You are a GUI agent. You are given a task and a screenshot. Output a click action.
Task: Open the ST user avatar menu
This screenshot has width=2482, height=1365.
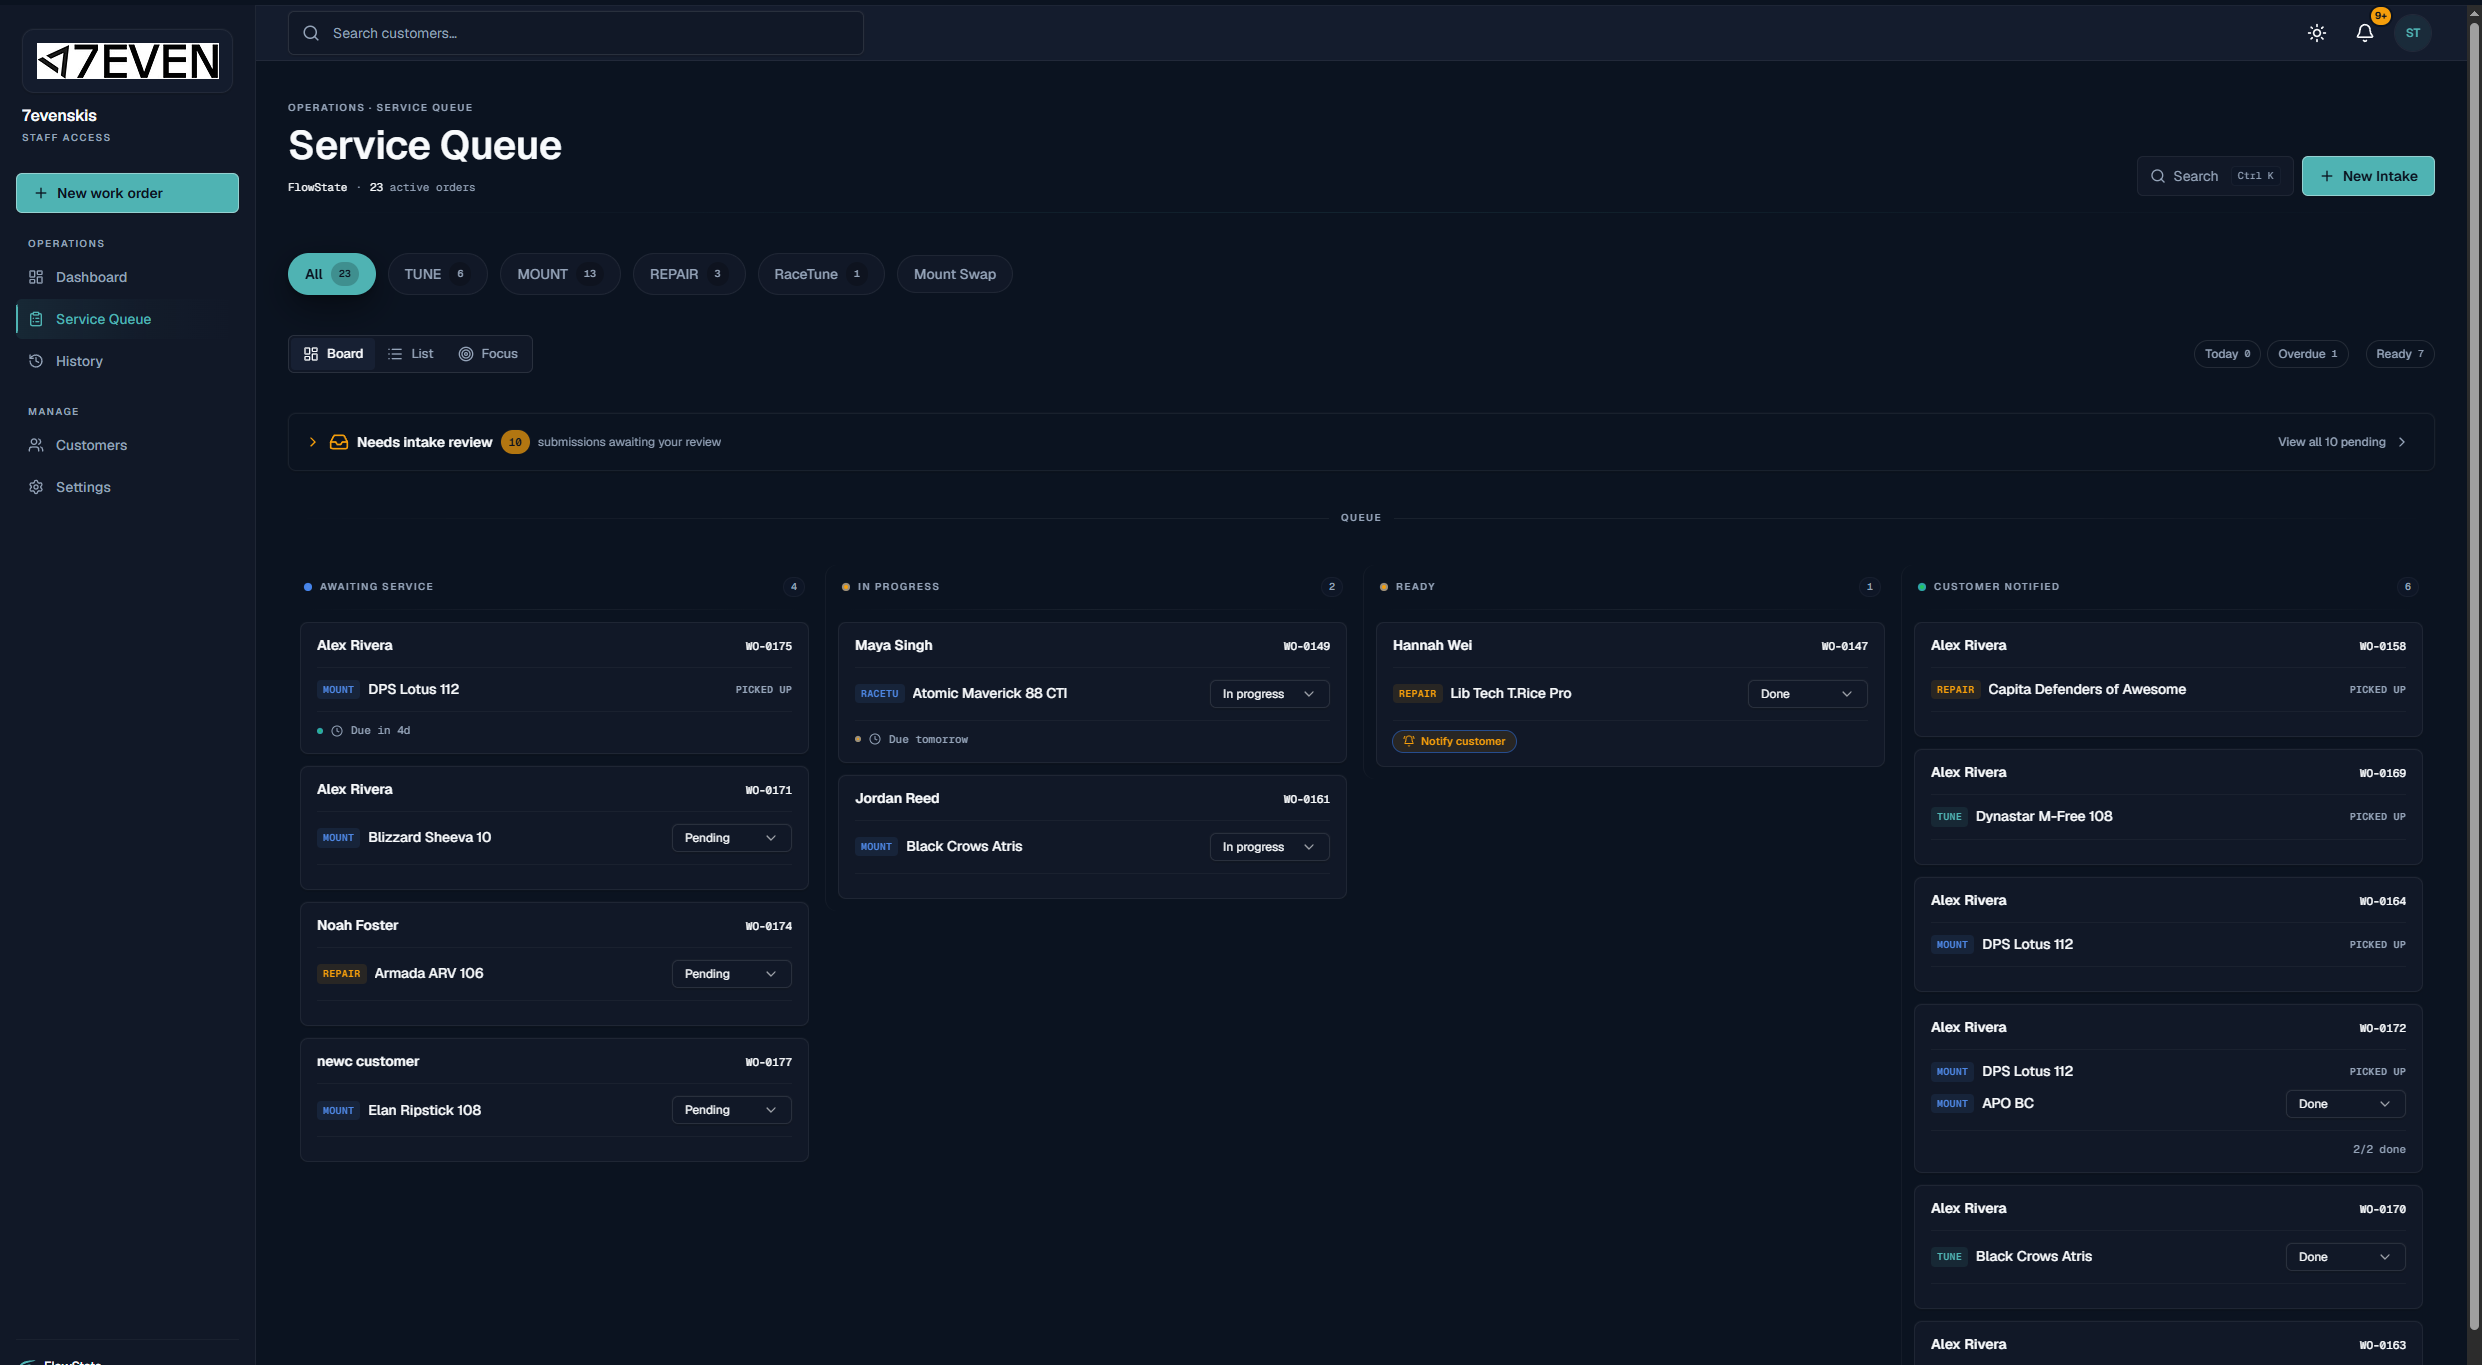click(2412, 33)
